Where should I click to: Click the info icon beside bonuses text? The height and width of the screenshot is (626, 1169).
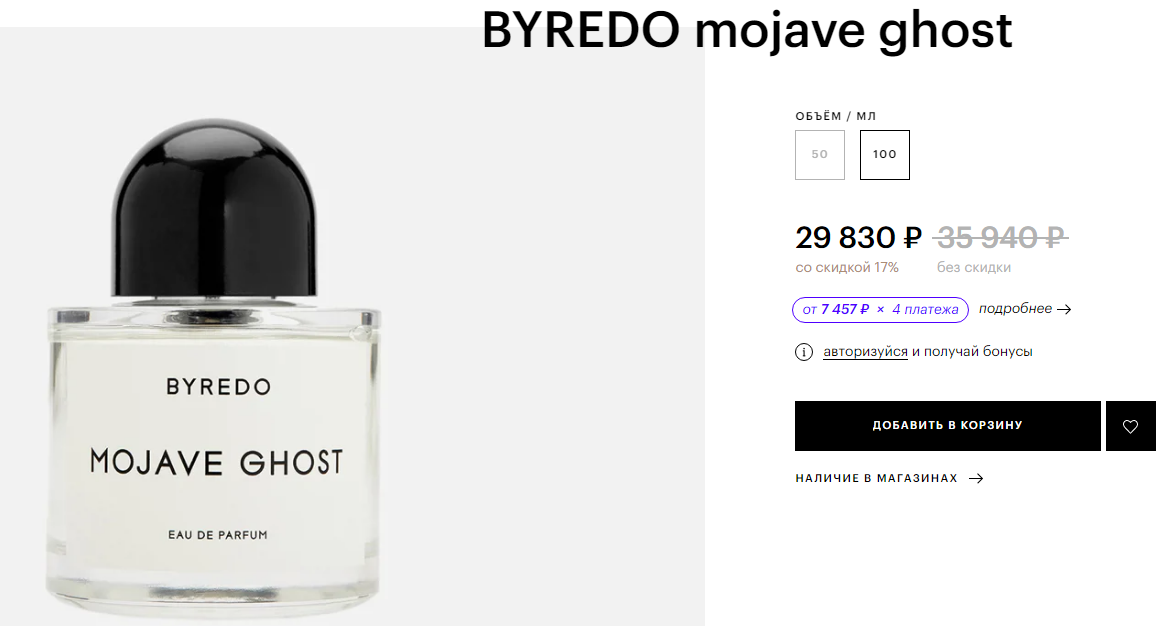coord(804,352)
